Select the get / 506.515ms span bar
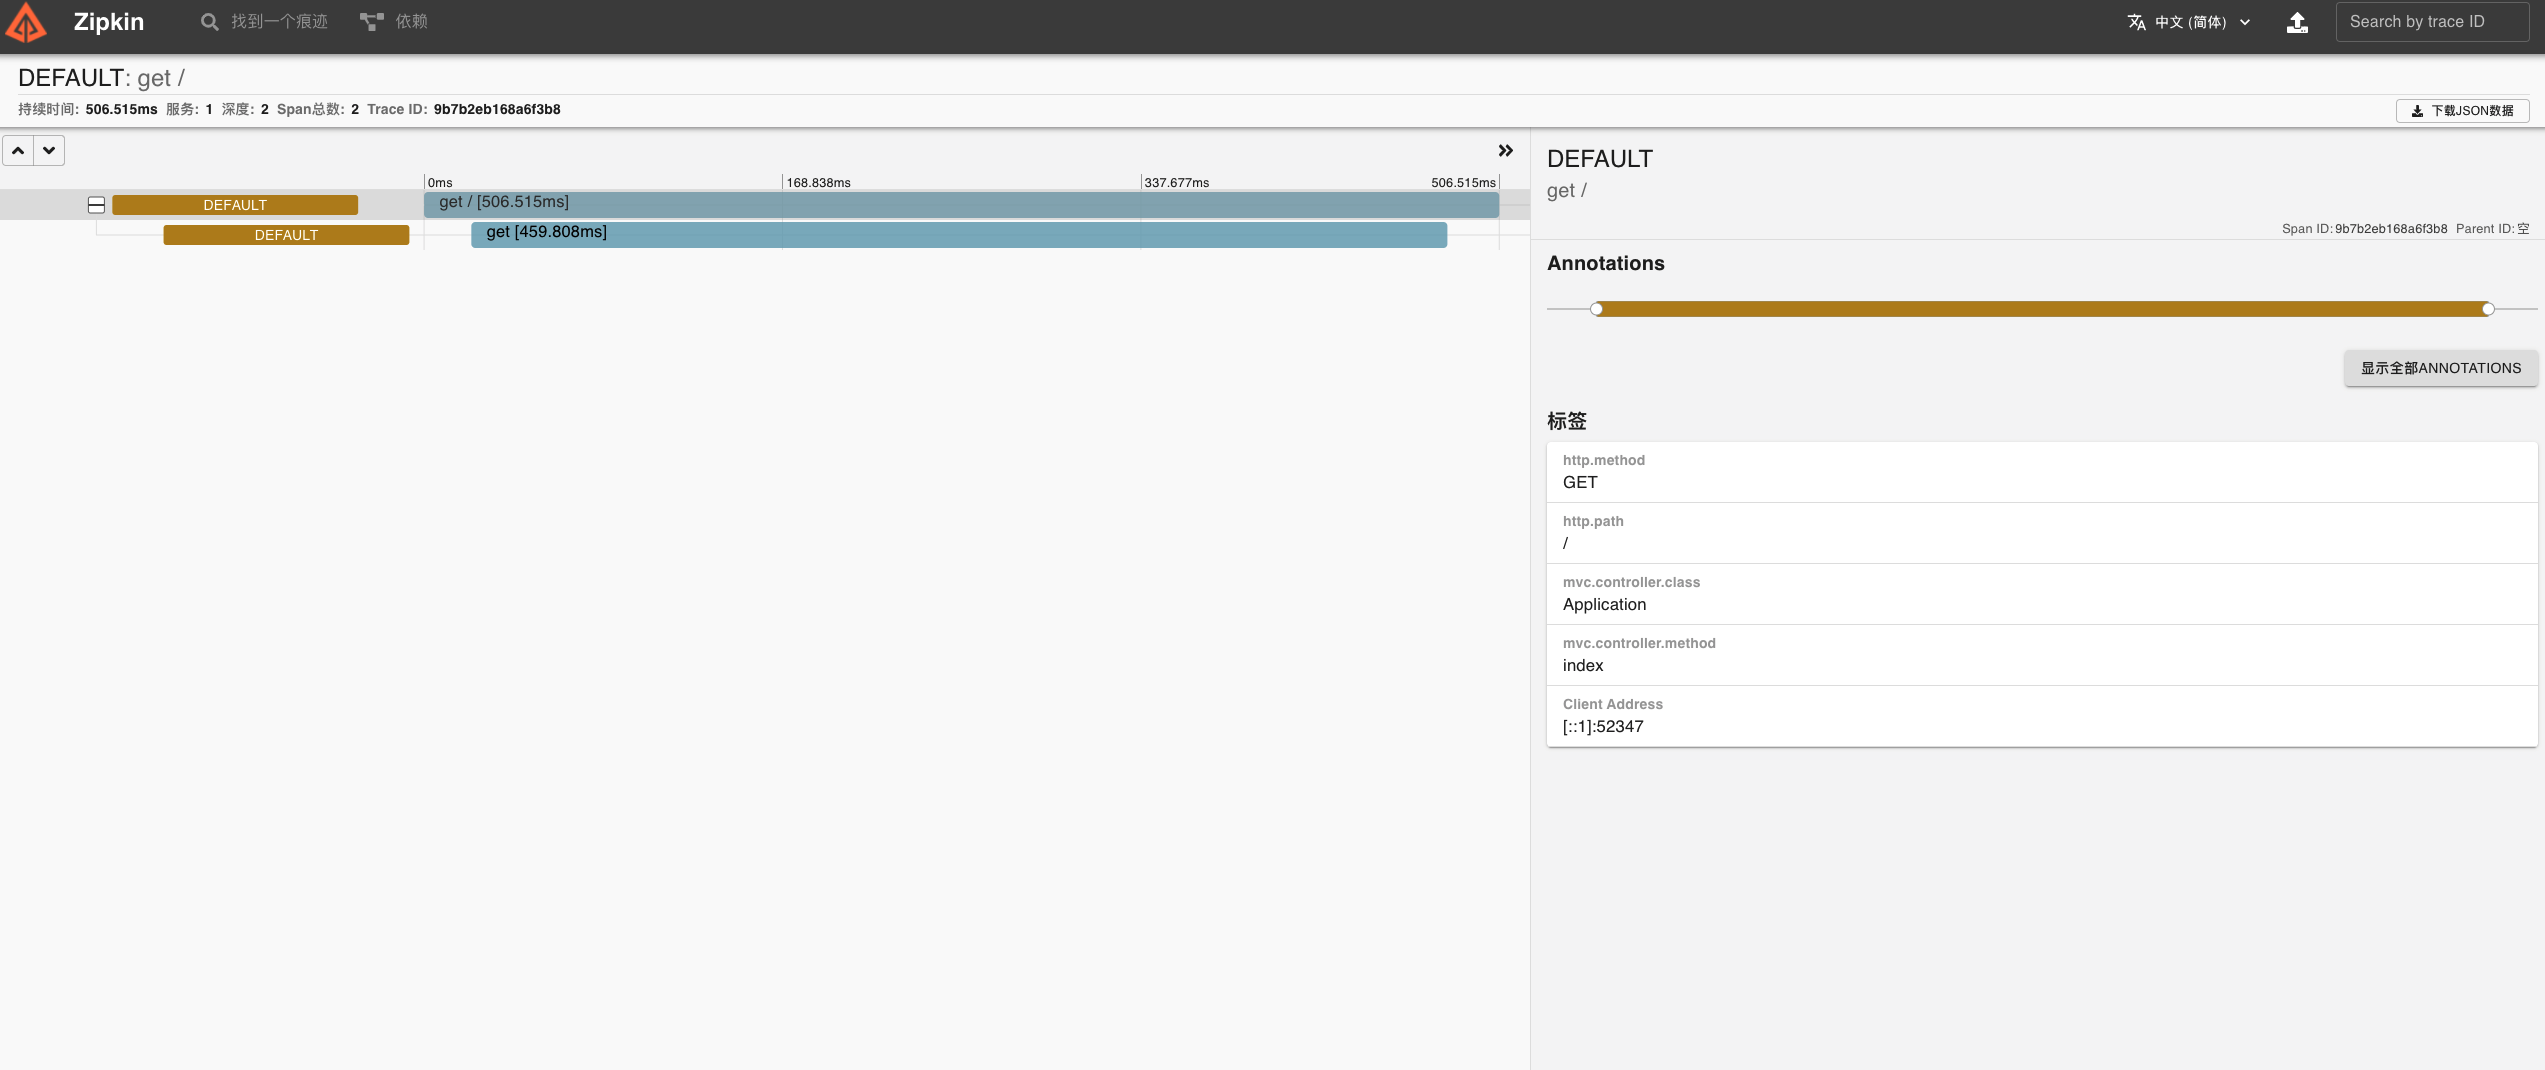2545x1070 pixels. point(961,204)
